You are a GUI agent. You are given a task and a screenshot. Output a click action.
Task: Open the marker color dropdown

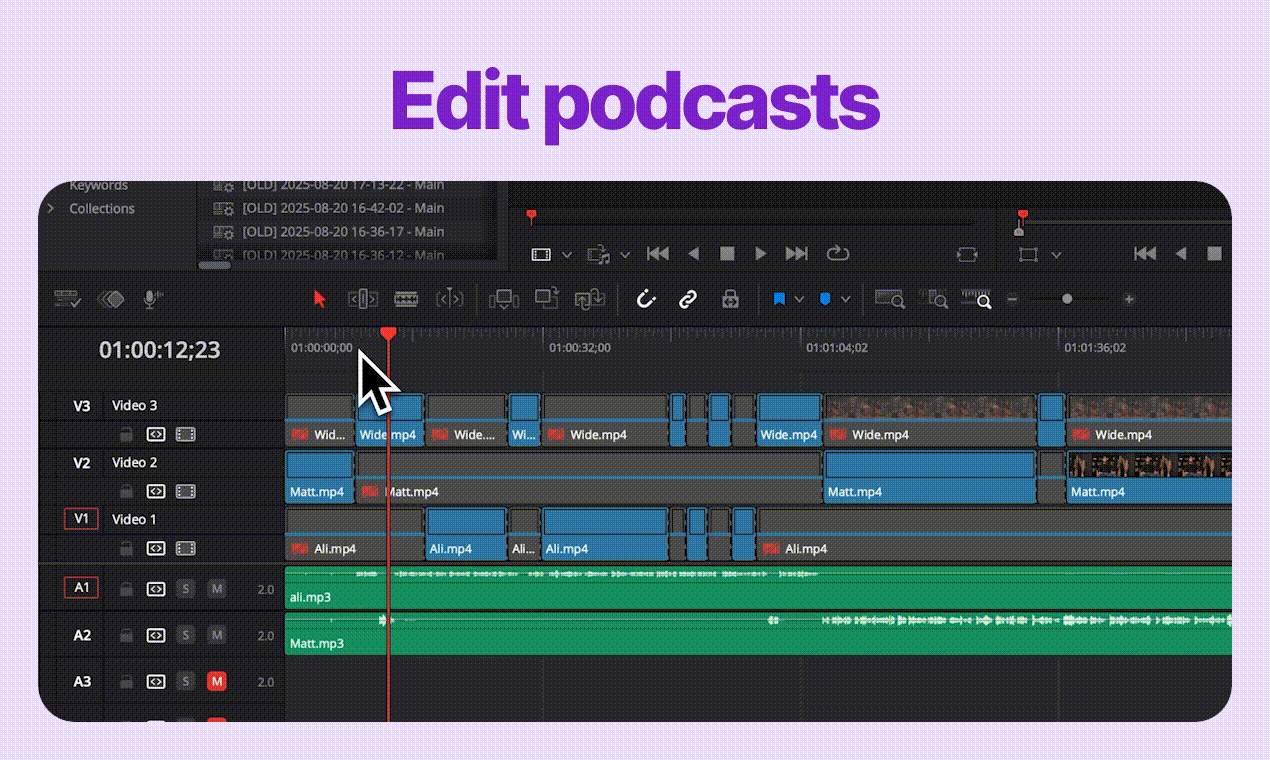(x=844, y=299)
